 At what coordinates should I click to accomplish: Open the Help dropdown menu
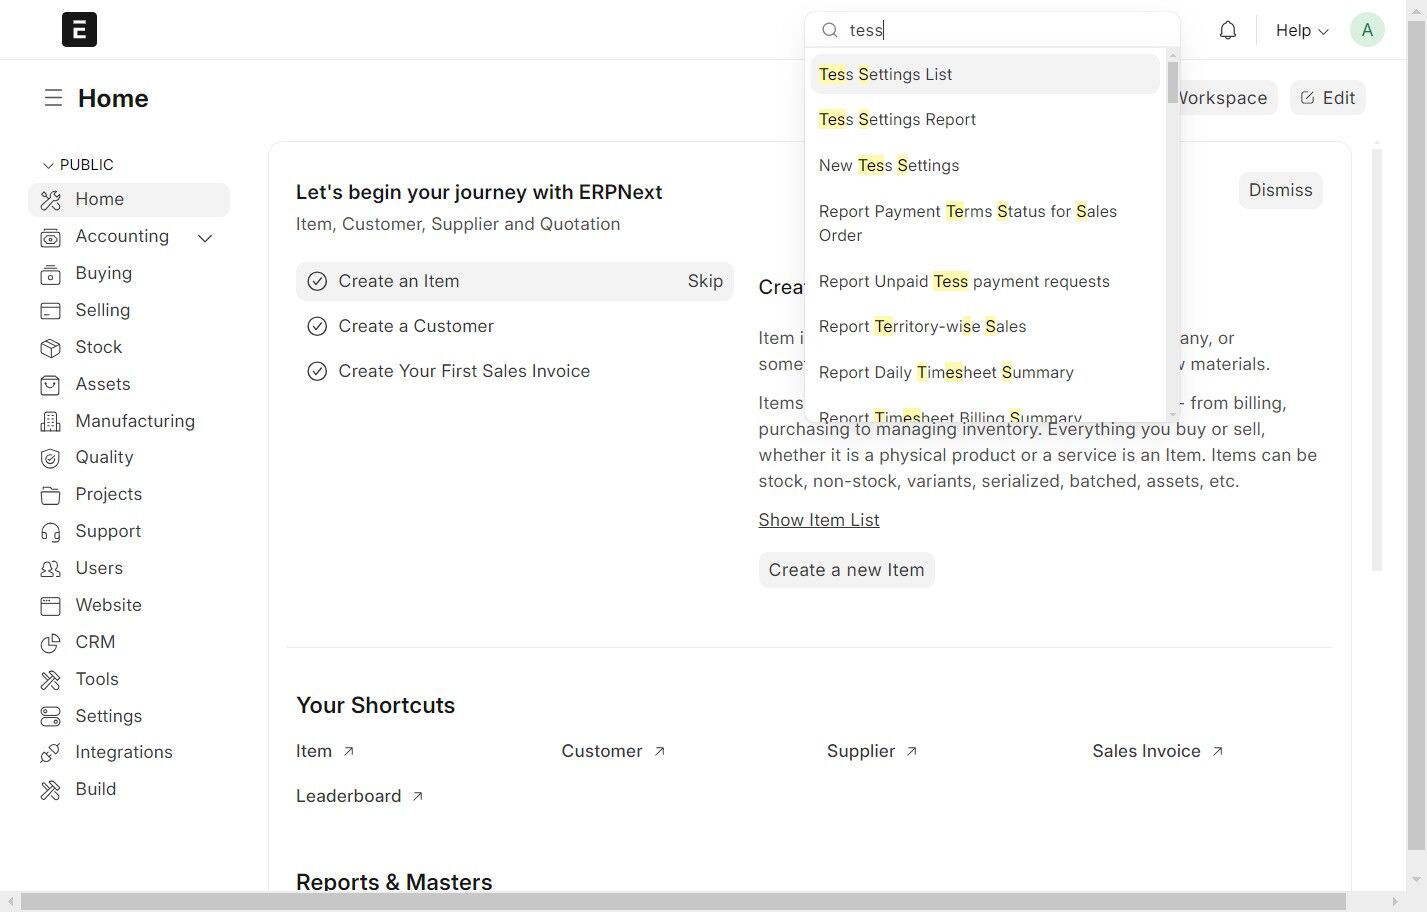[1302, 30]
